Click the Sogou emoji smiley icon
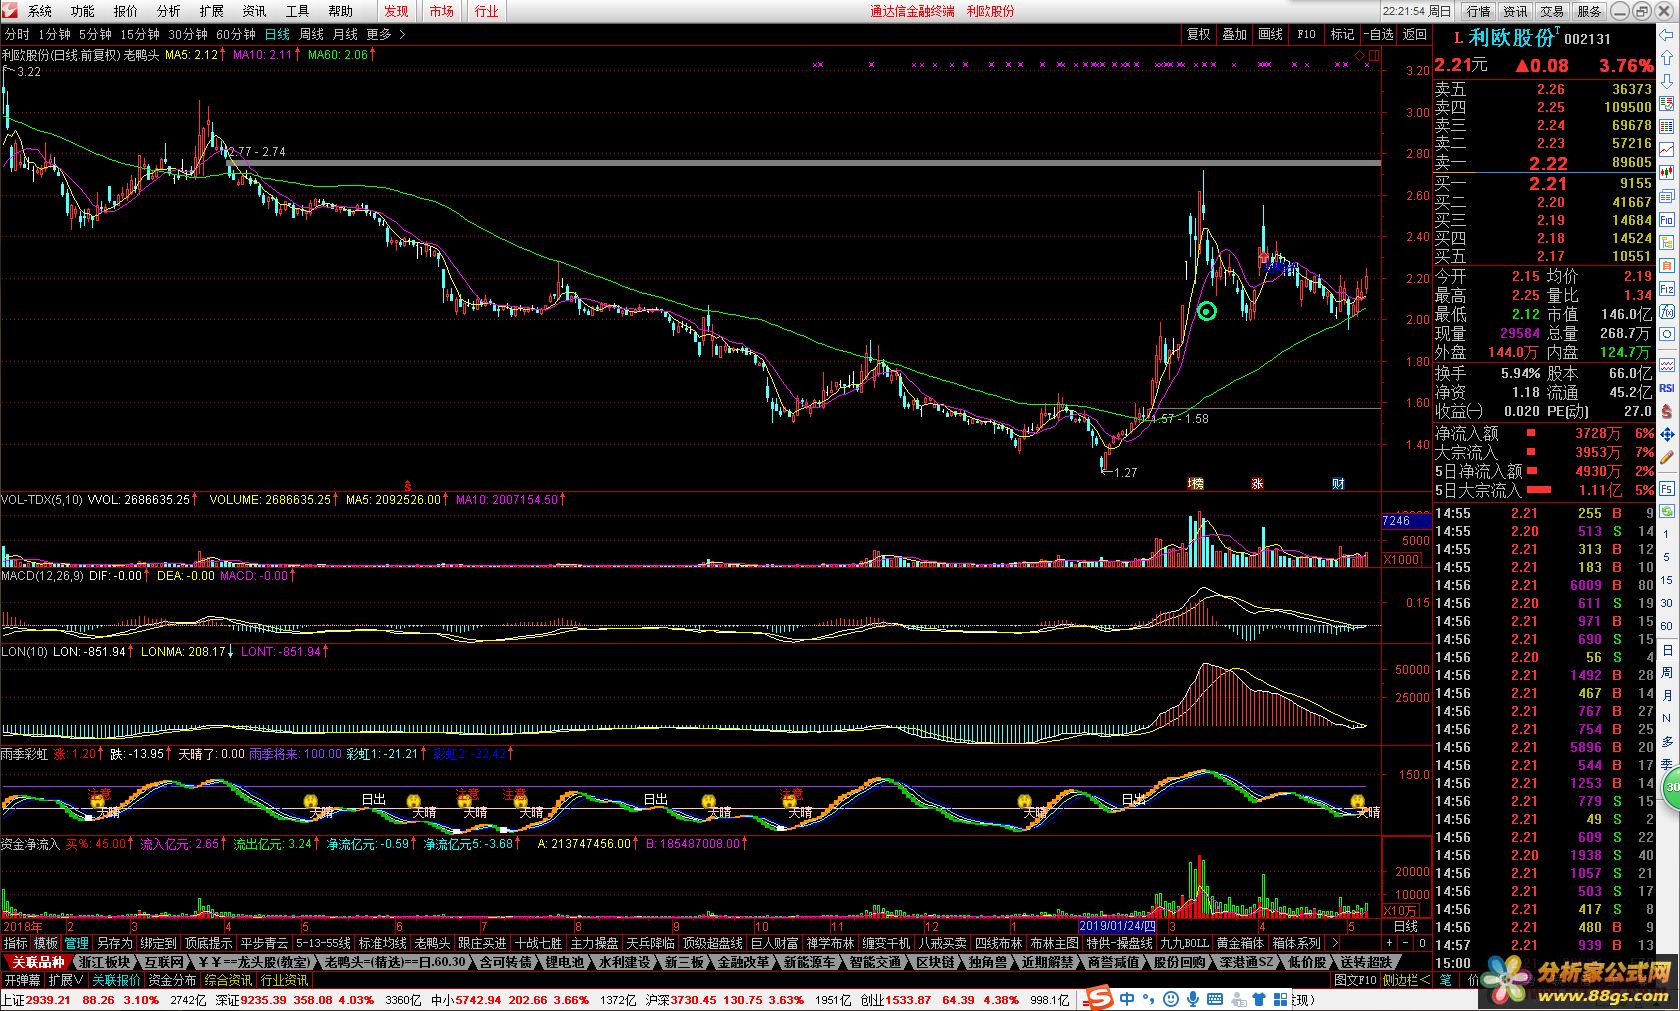Viewport: 1680px width, 1011px height. click(x=1169, y=998)
